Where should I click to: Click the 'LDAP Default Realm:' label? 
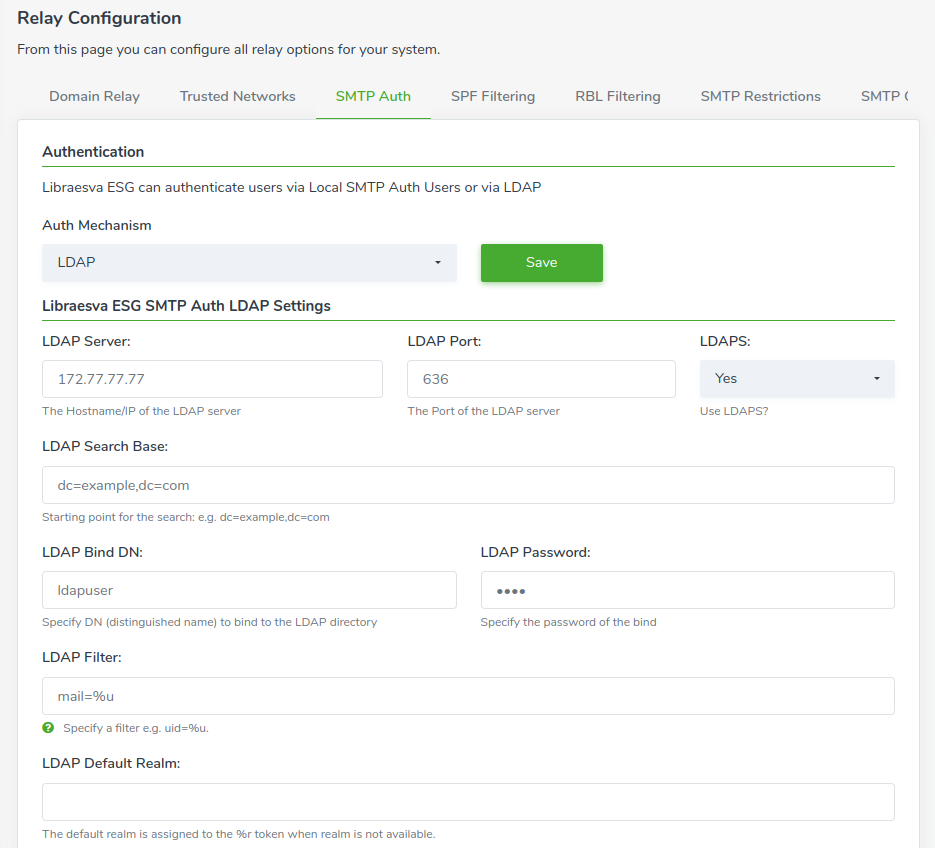click(x=111, y=763)
